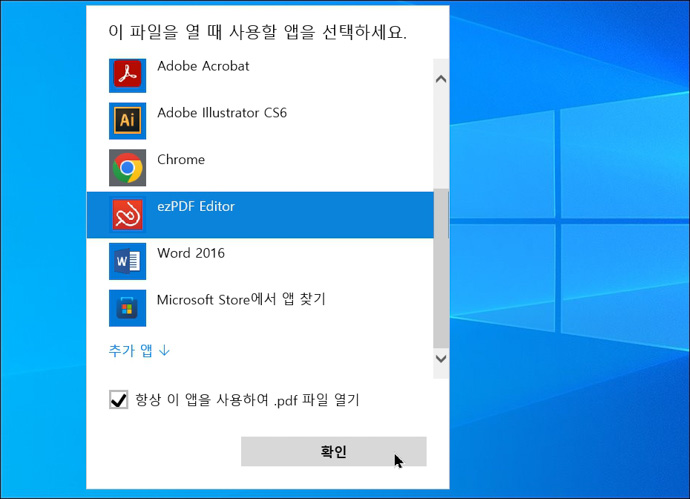The image size is (690, 499).
Task: Expand 추가 앱 (more apps) link
Action: (x=139, y=350)
